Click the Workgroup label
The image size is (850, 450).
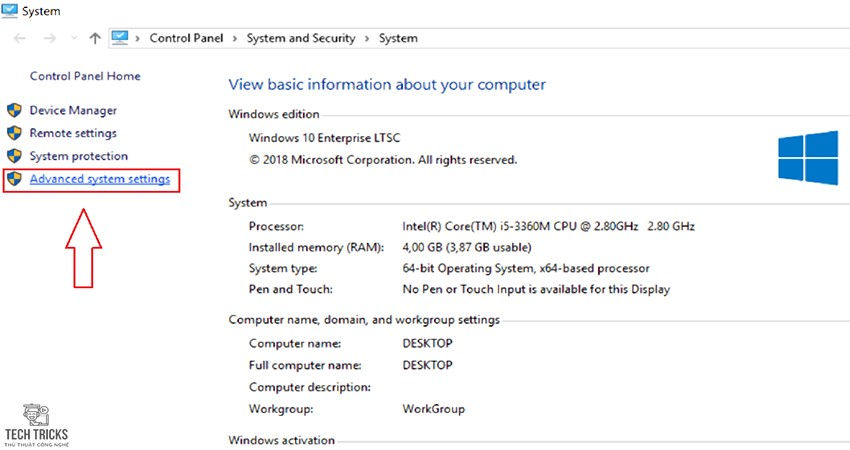point(281,409)
